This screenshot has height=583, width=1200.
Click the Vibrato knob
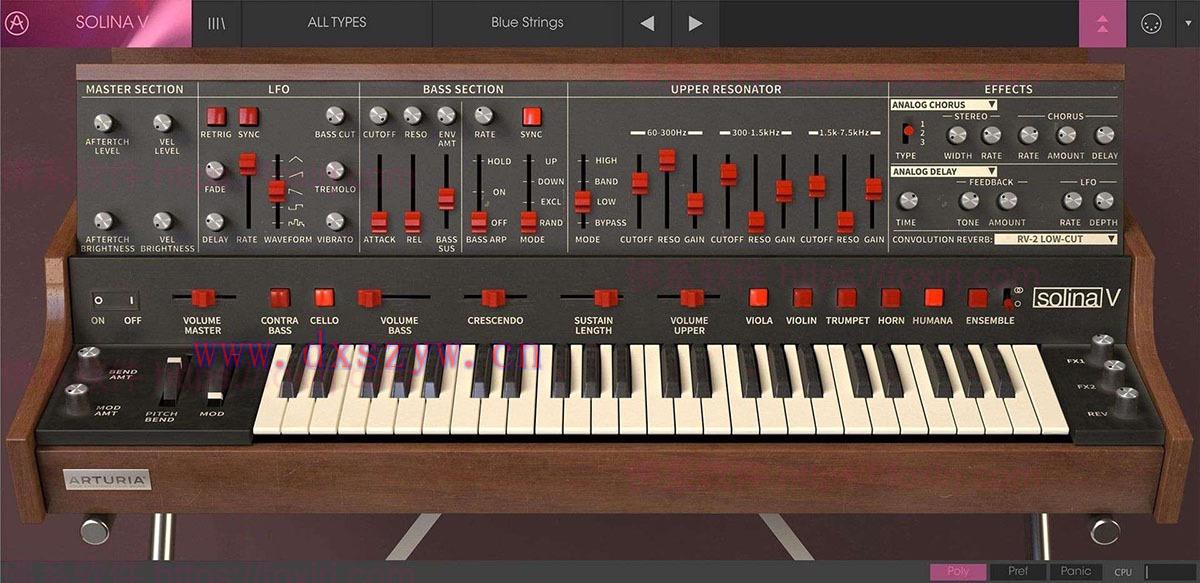[335, 221]
